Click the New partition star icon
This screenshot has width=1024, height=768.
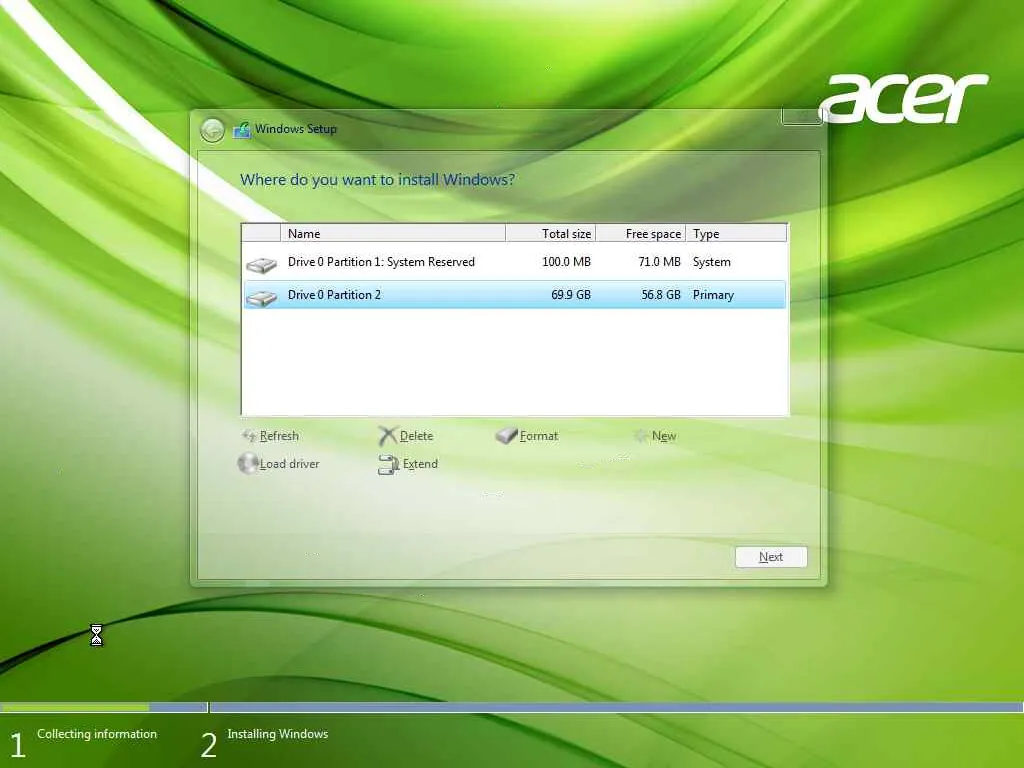pyautogui.click(x=641, y=436)
